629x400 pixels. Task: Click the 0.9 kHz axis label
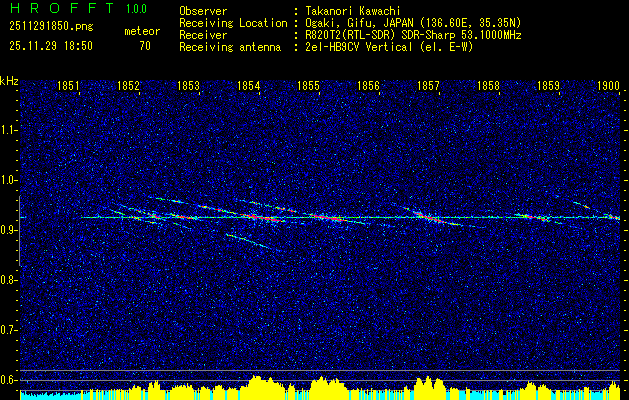9,230
